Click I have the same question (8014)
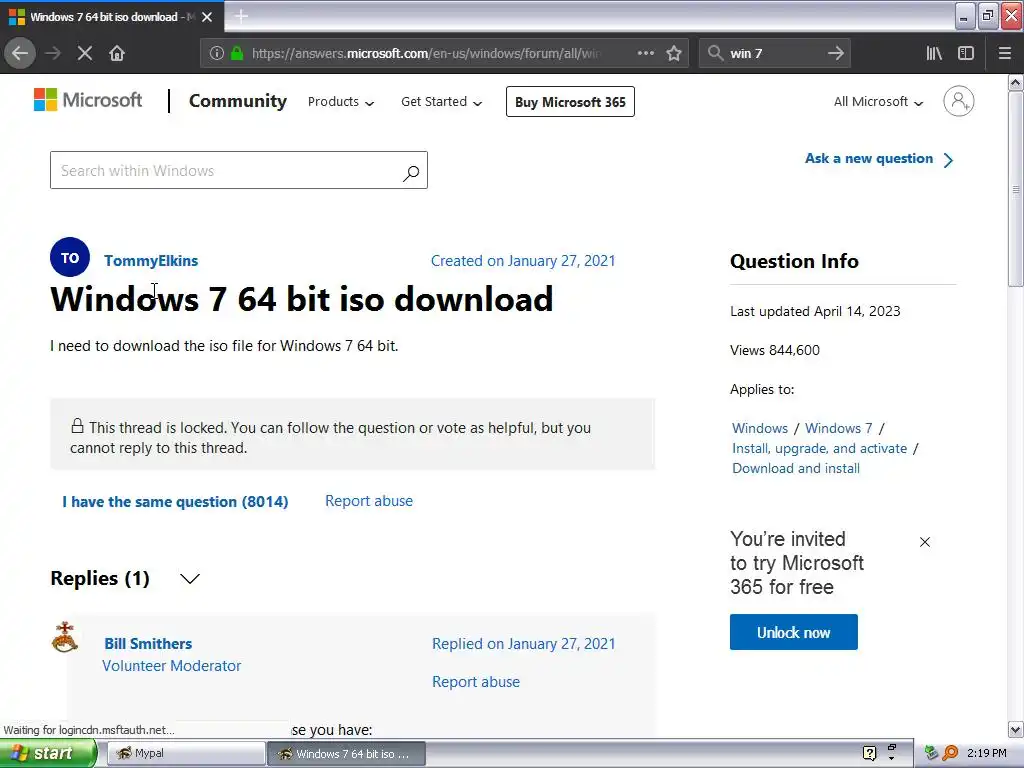Viewport: 1024px width, 768px height. (175, 502)
